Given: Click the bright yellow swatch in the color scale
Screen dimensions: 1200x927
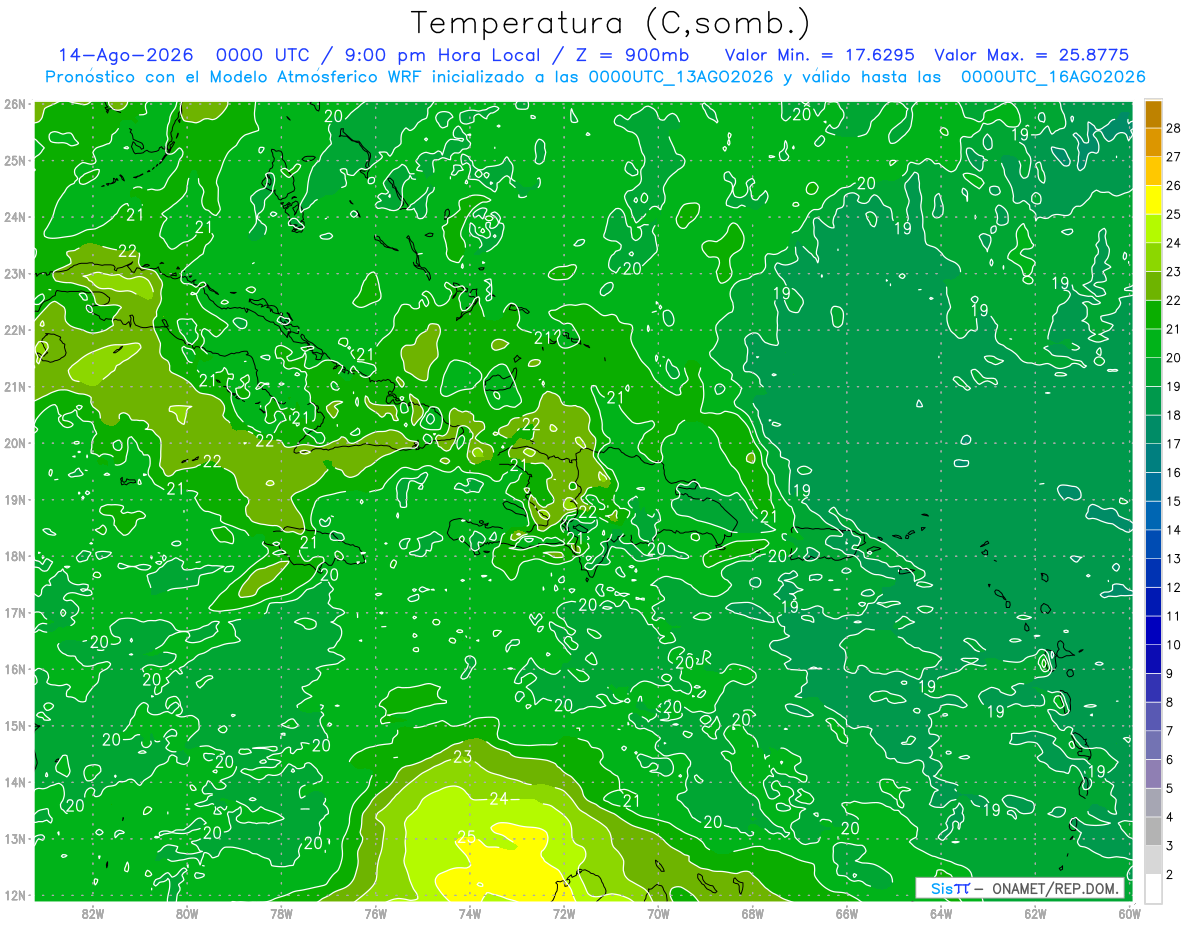Looking at the screenshot, I should (x=1153, y=200).
